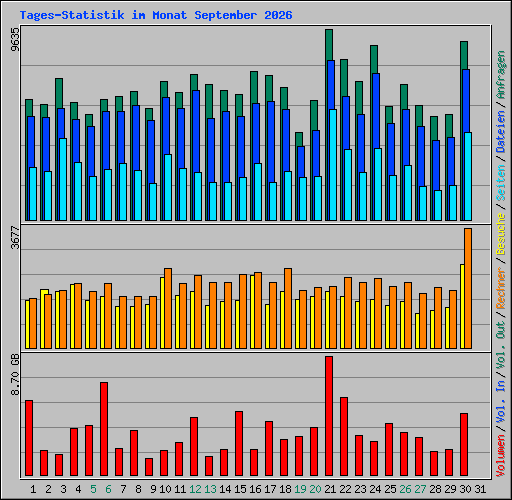Select the red Volumen bar for day 6
The height and width of the screenshot is (500, 512).
(104, 429)
